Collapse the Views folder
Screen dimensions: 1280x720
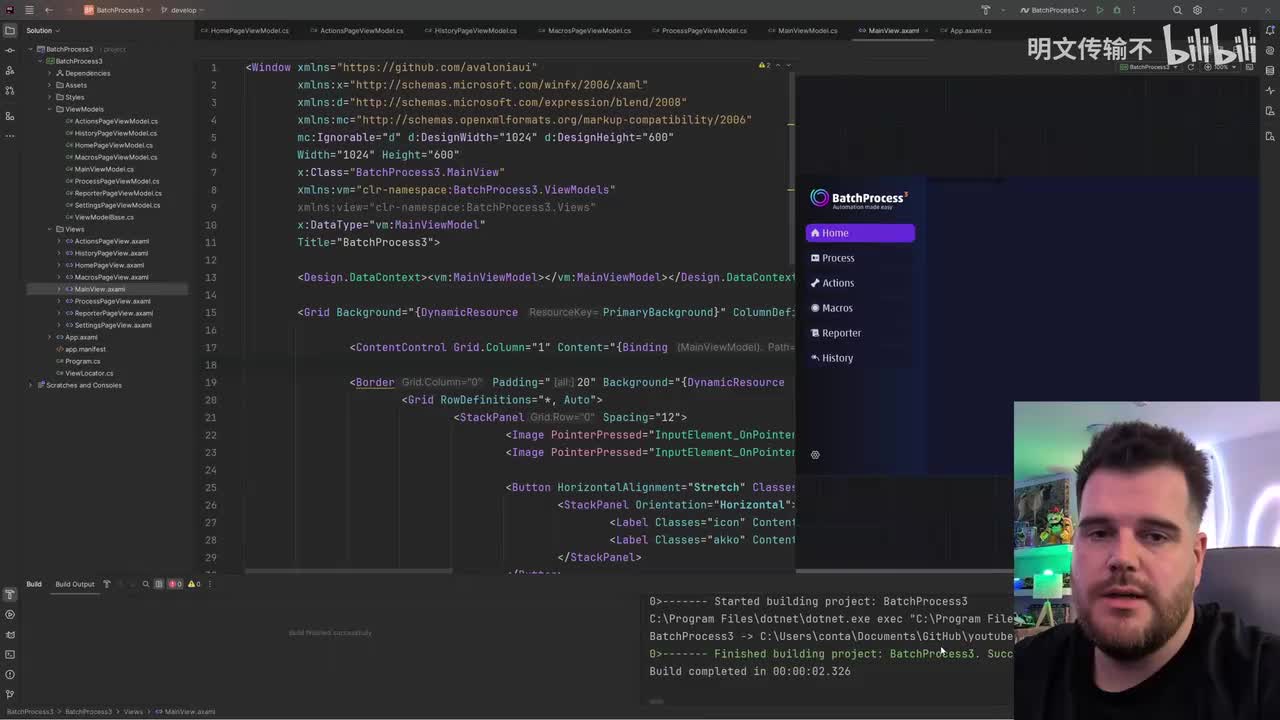tap(49, 229)
